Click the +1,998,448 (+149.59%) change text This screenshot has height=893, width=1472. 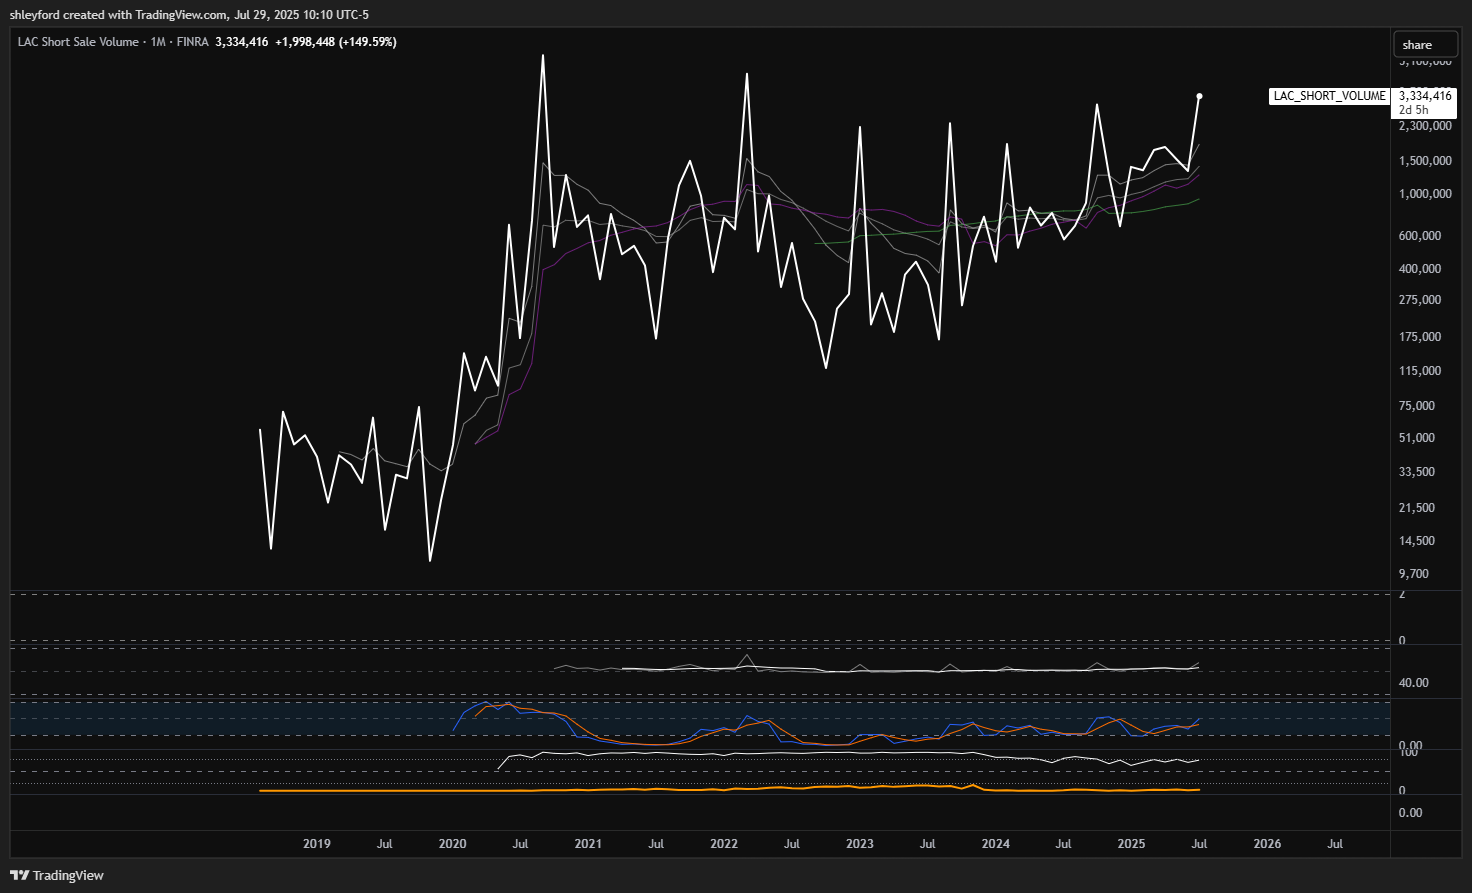336,42
